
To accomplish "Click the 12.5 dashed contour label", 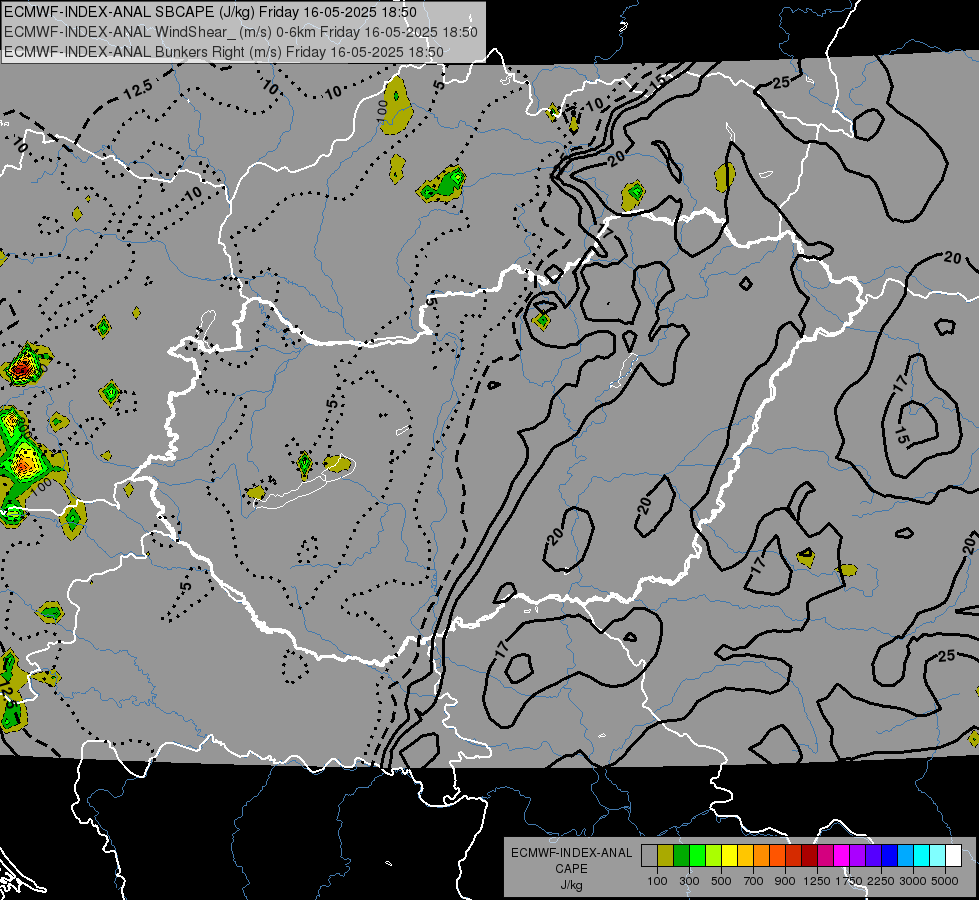I will 137,90.
